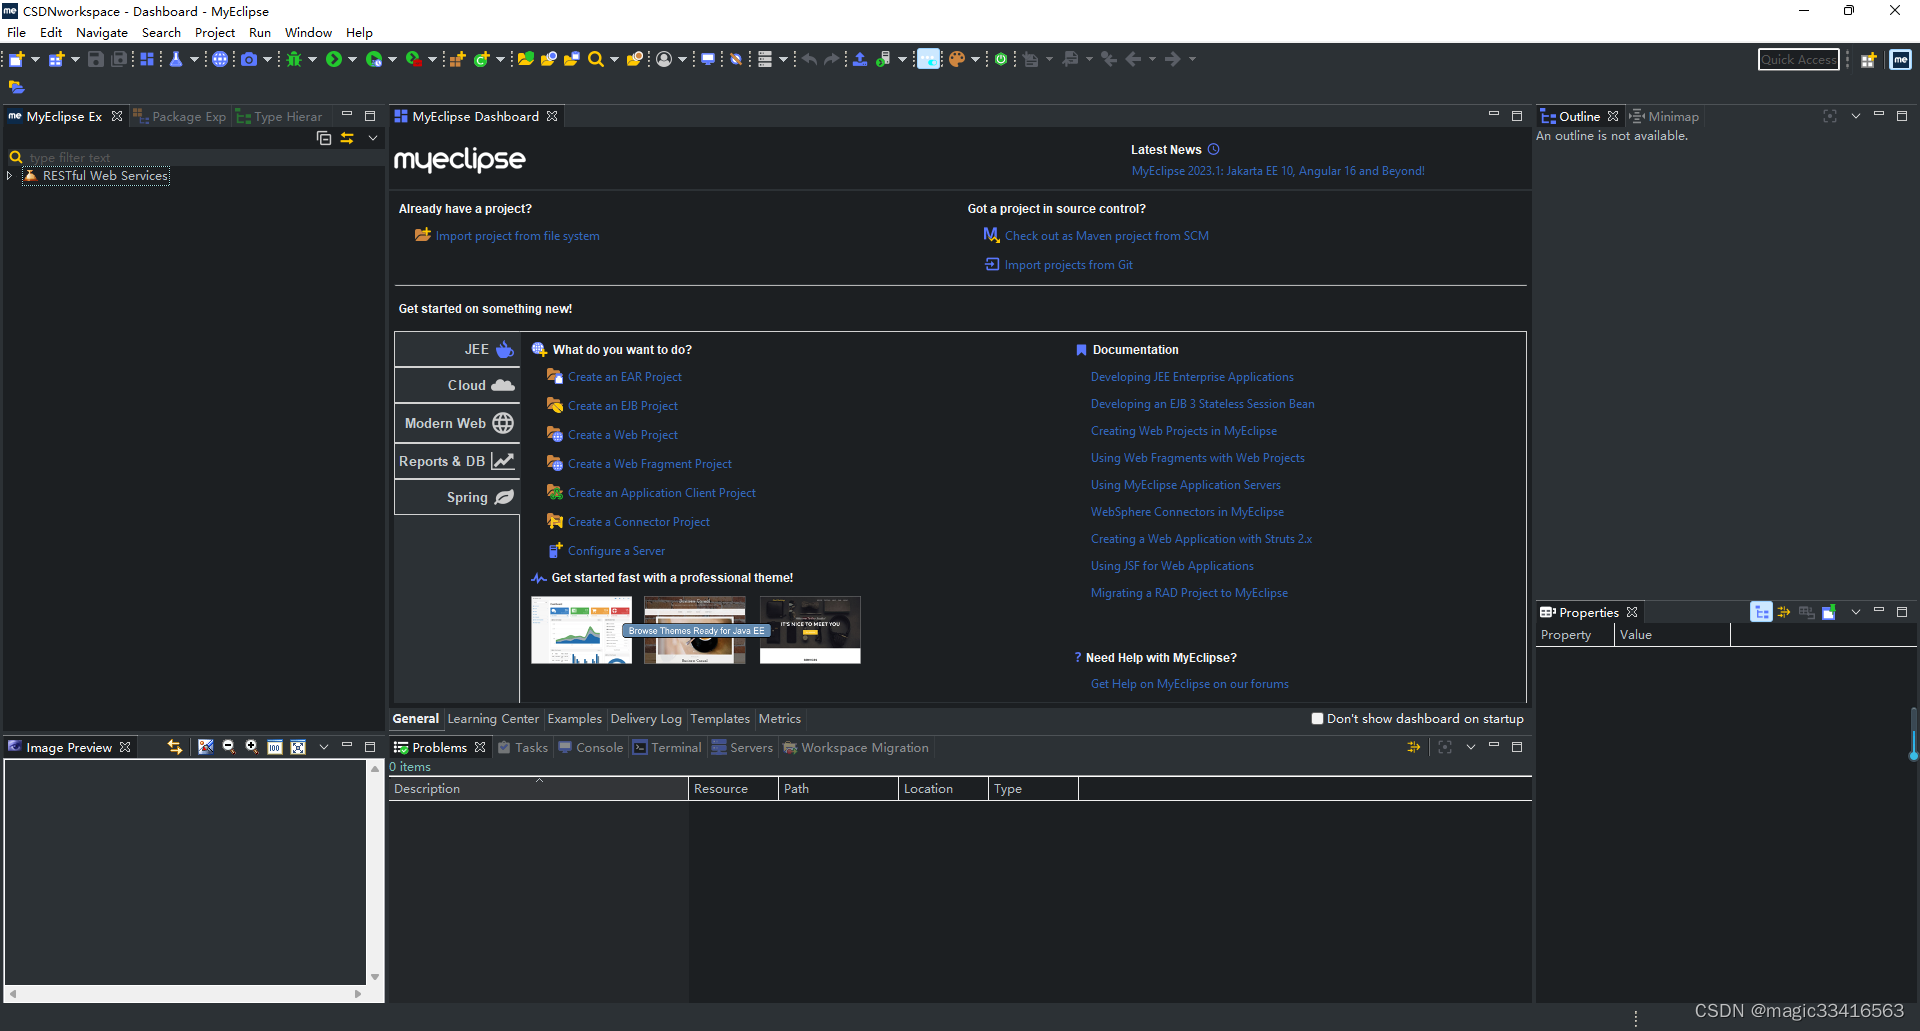Click the user account profile toolbar icon
This screenshot has width=1920, height=1031.
[664, 59]
